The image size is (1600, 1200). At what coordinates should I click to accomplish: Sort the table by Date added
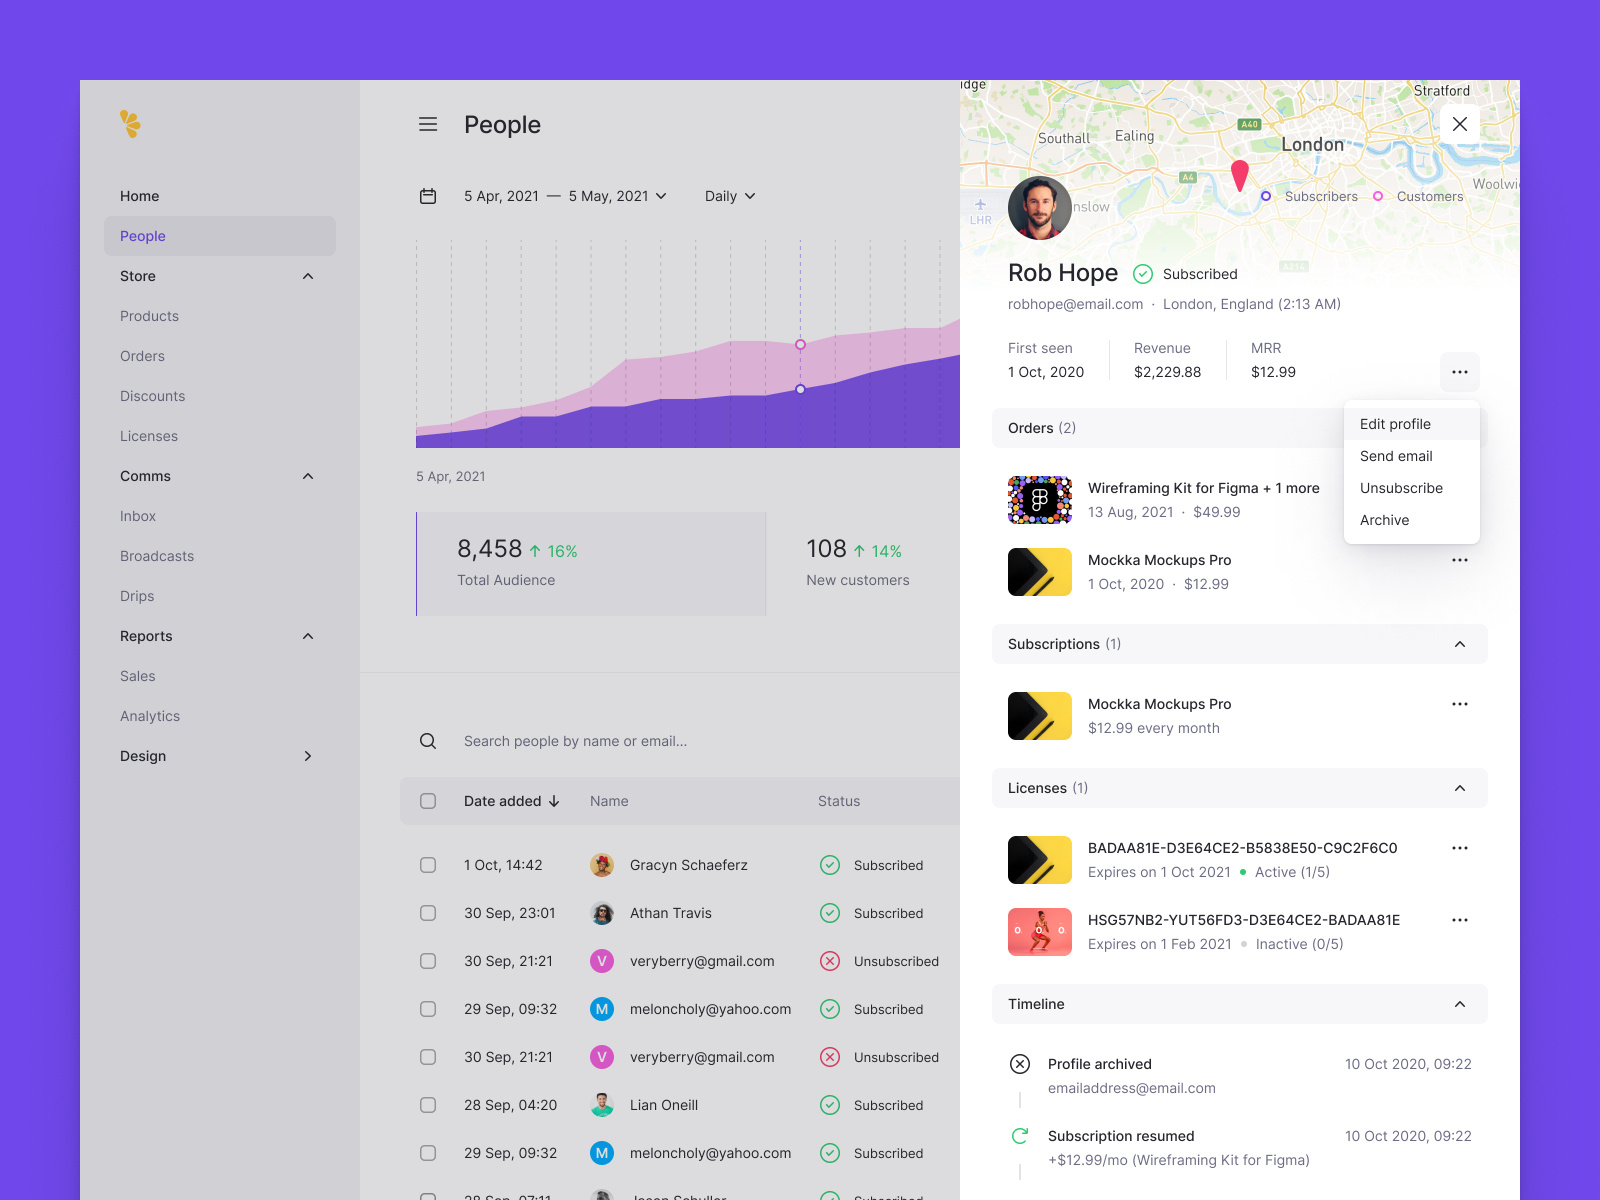[x=511, y=801]
